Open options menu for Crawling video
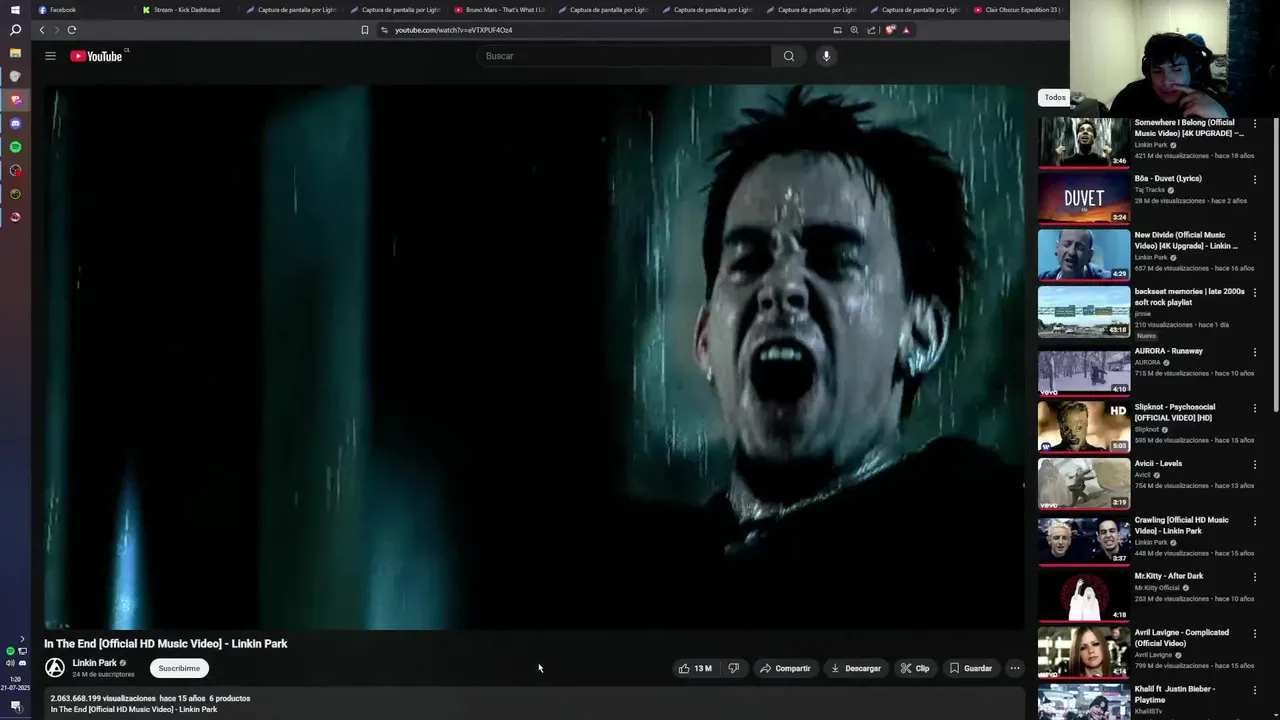Screen dimensions: 1280x720 (x=1255, y=522)
